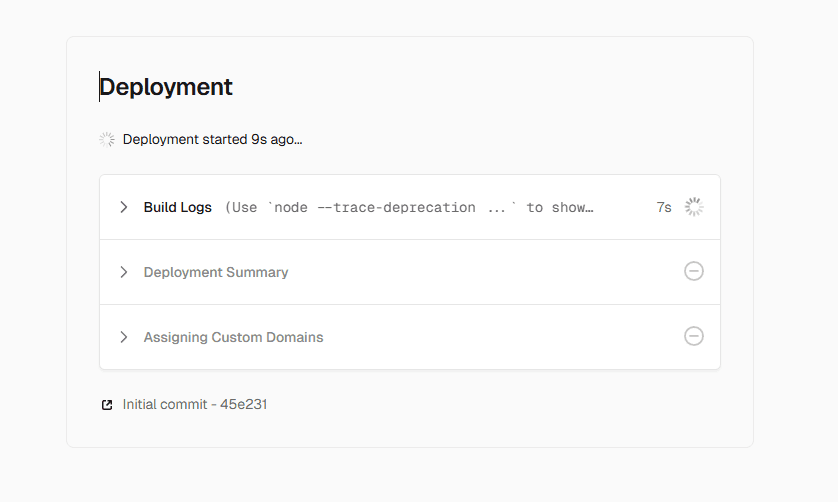
Task: Click the commit hash 45e231
Action: pyautogui.click(x=243, y=405)
